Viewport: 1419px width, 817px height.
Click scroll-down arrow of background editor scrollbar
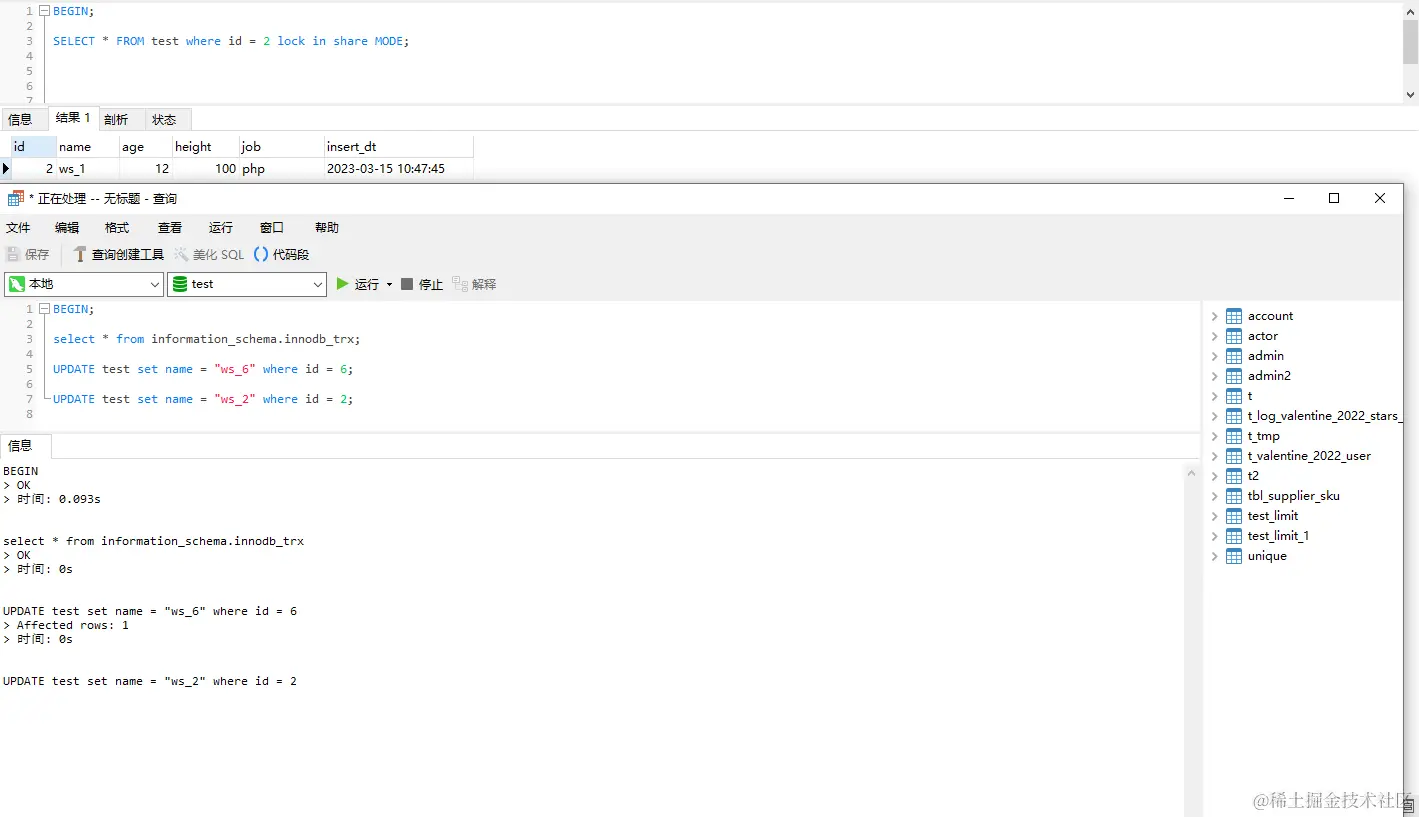[x=1410, y=95]
